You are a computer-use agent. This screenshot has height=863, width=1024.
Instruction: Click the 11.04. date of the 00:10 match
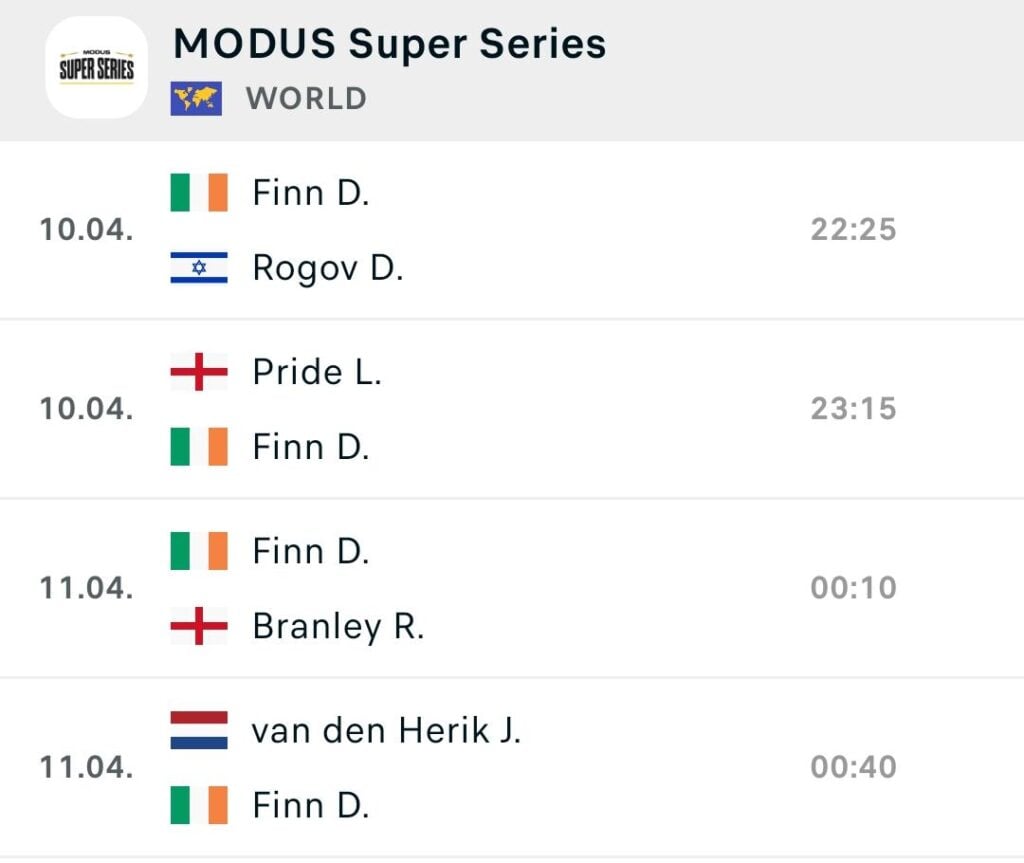86,588
